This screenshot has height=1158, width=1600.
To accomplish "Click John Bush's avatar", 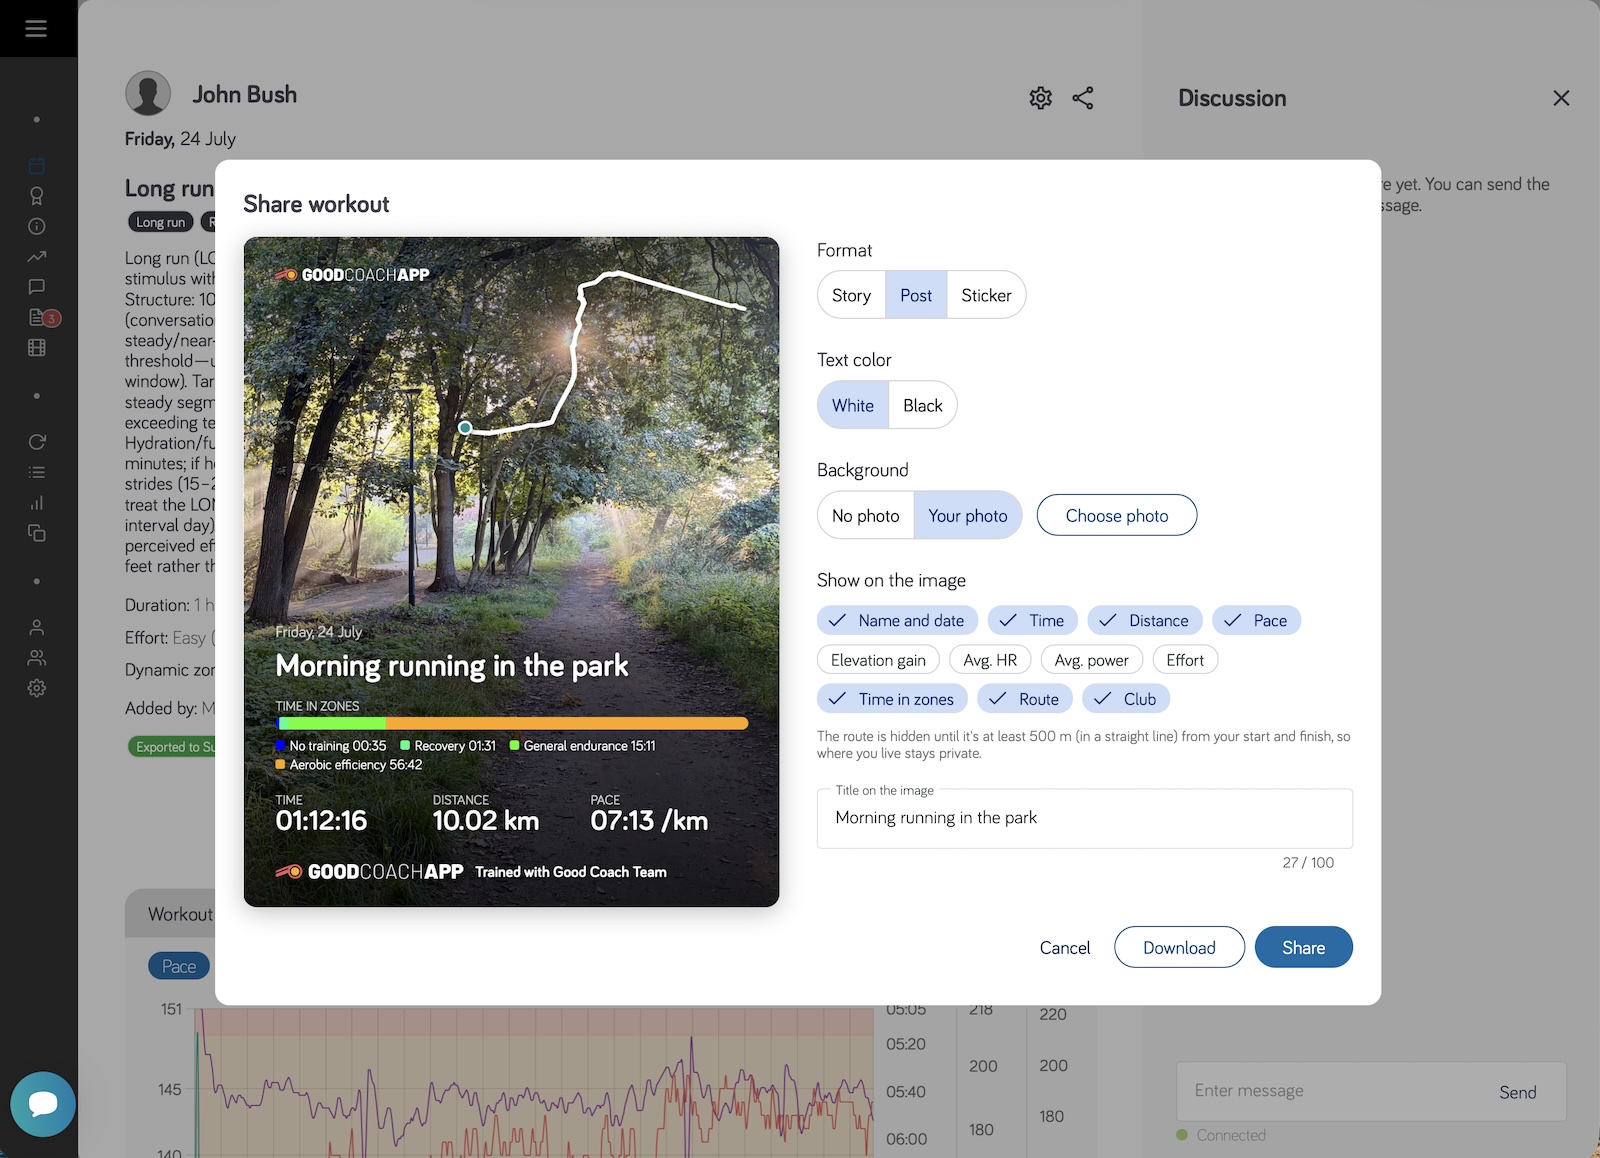I will 148,94.
